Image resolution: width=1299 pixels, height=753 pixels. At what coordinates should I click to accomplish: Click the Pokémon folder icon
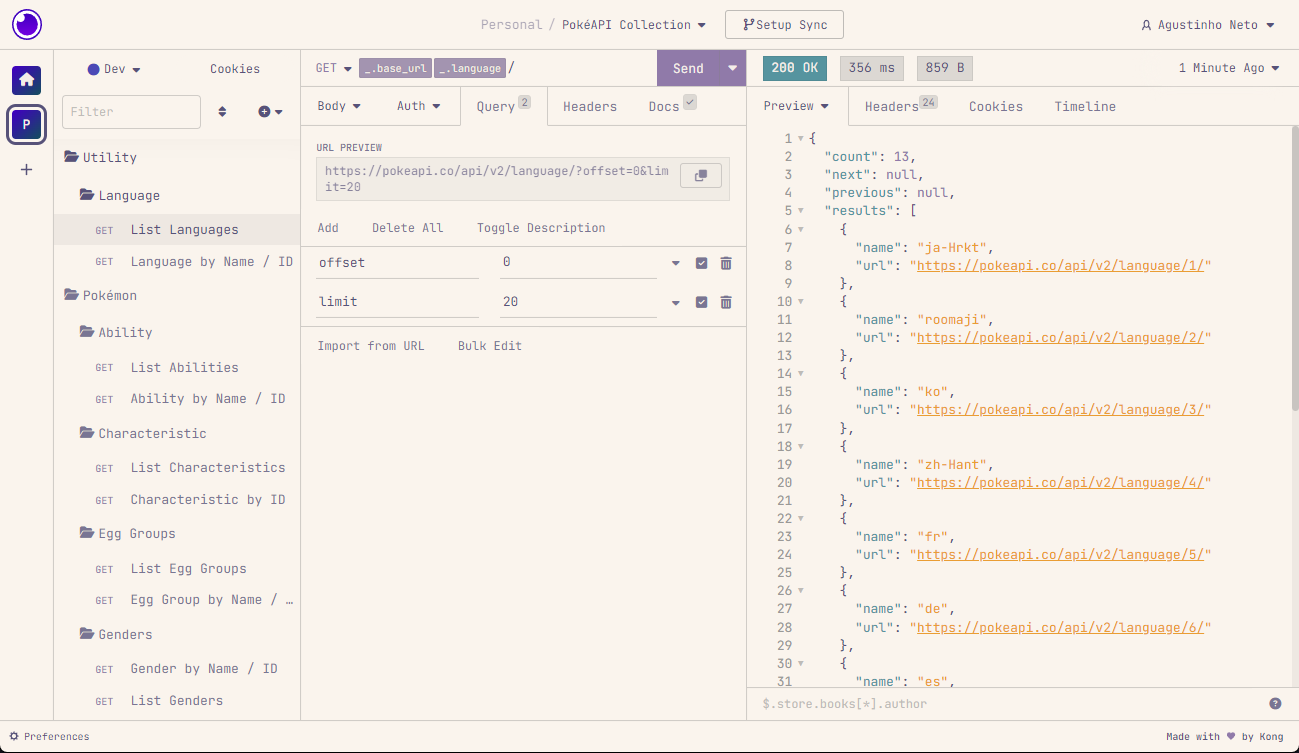point(71,295)
